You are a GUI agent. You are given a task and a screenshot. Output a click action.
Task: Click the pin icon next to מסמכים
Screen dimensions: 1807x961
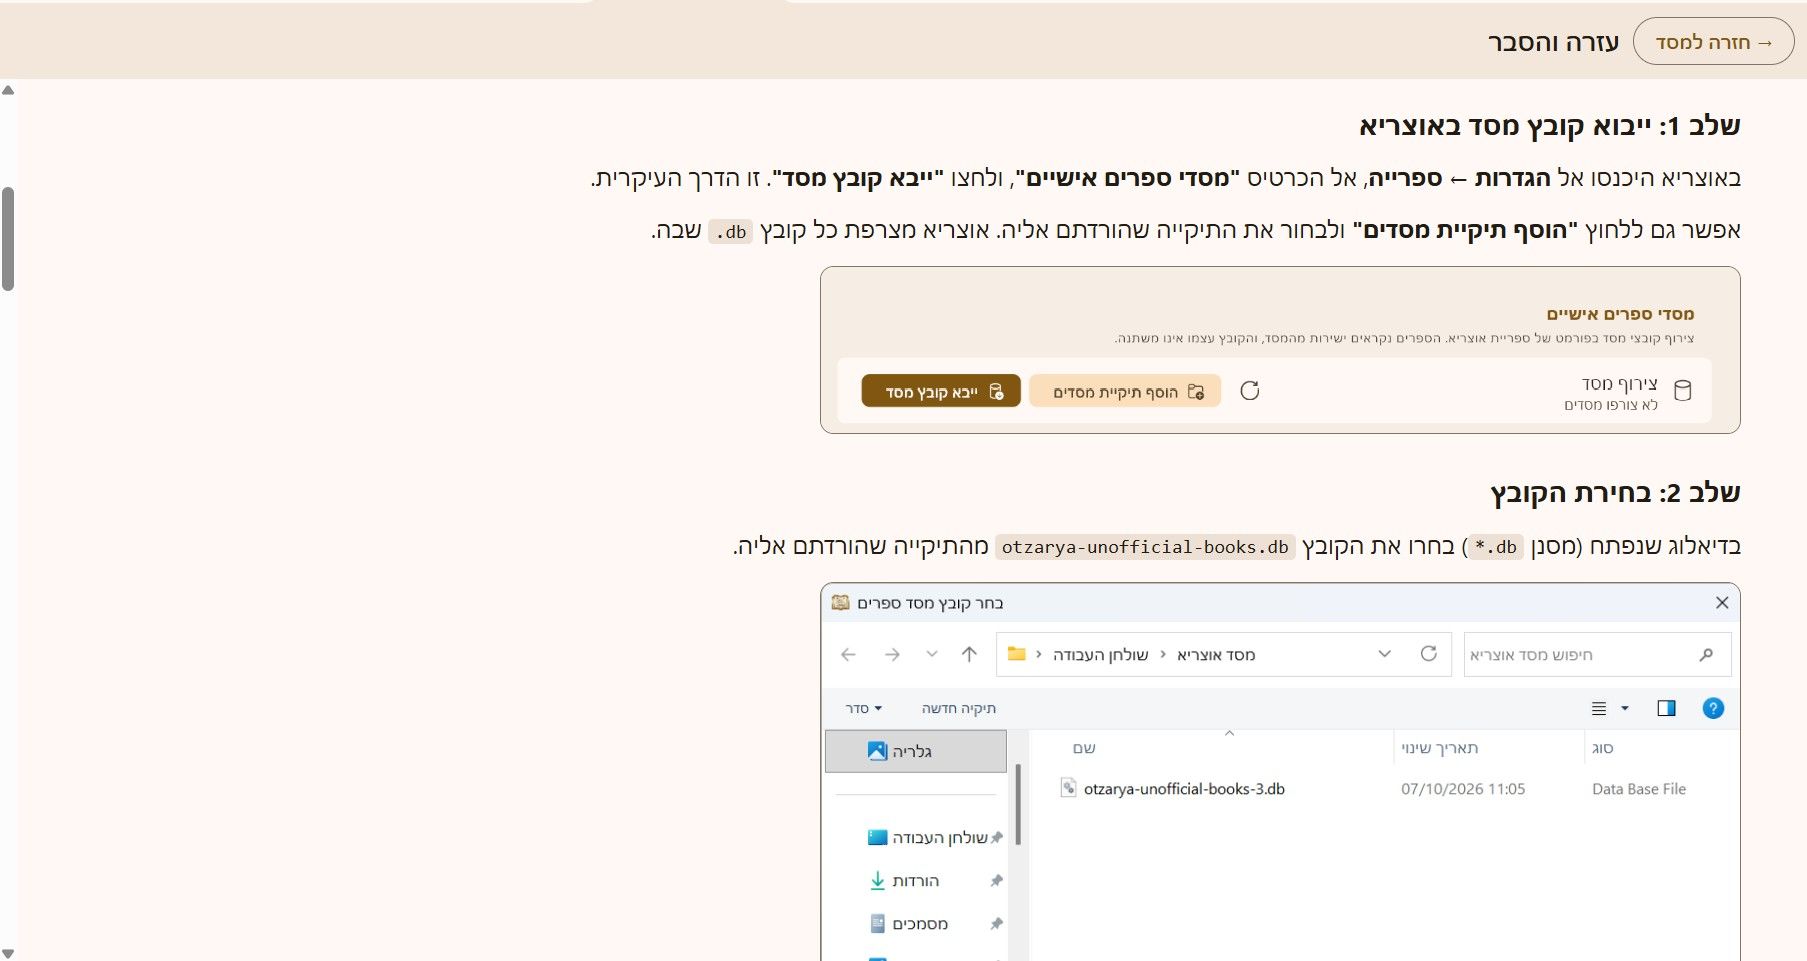tap(996, 923)
